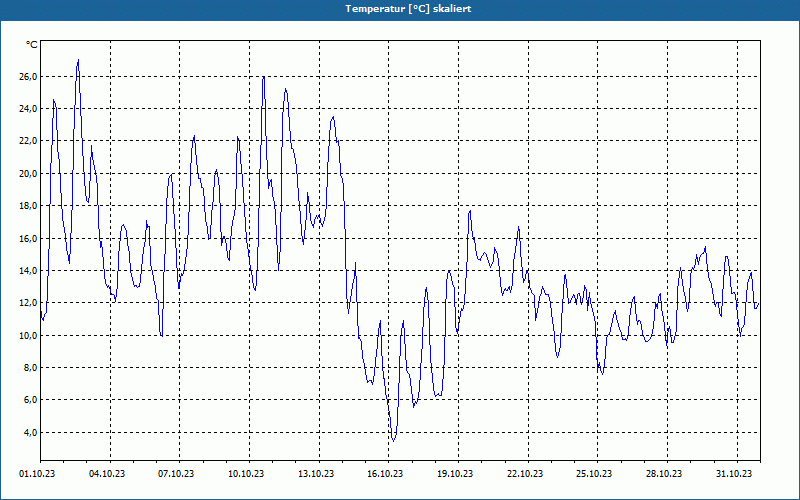Click the date label 16.10.23

click(385, 474)
